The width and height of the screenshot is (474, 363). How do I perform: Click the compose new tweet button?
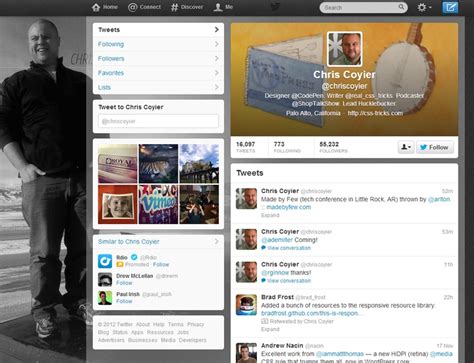(450, 7)
